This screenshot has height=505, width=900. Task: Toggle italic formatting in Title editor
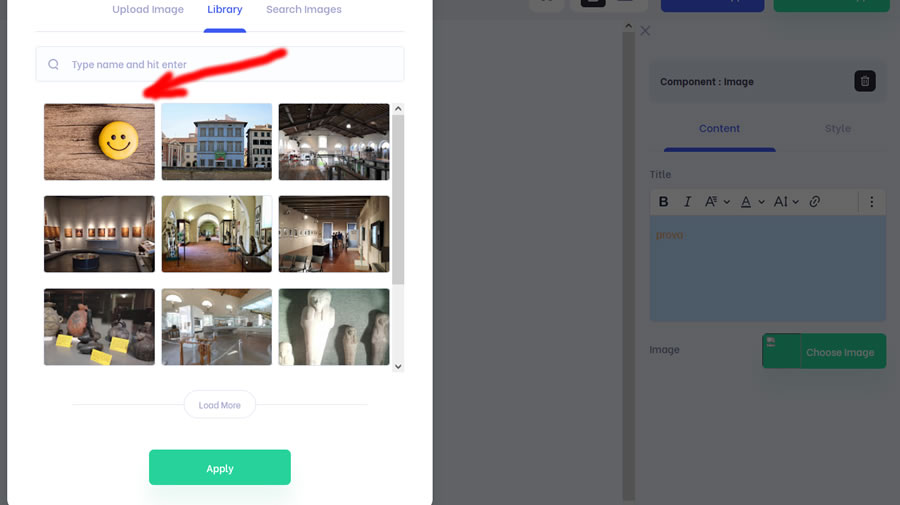pyautogui.click(x=687, y=202)
